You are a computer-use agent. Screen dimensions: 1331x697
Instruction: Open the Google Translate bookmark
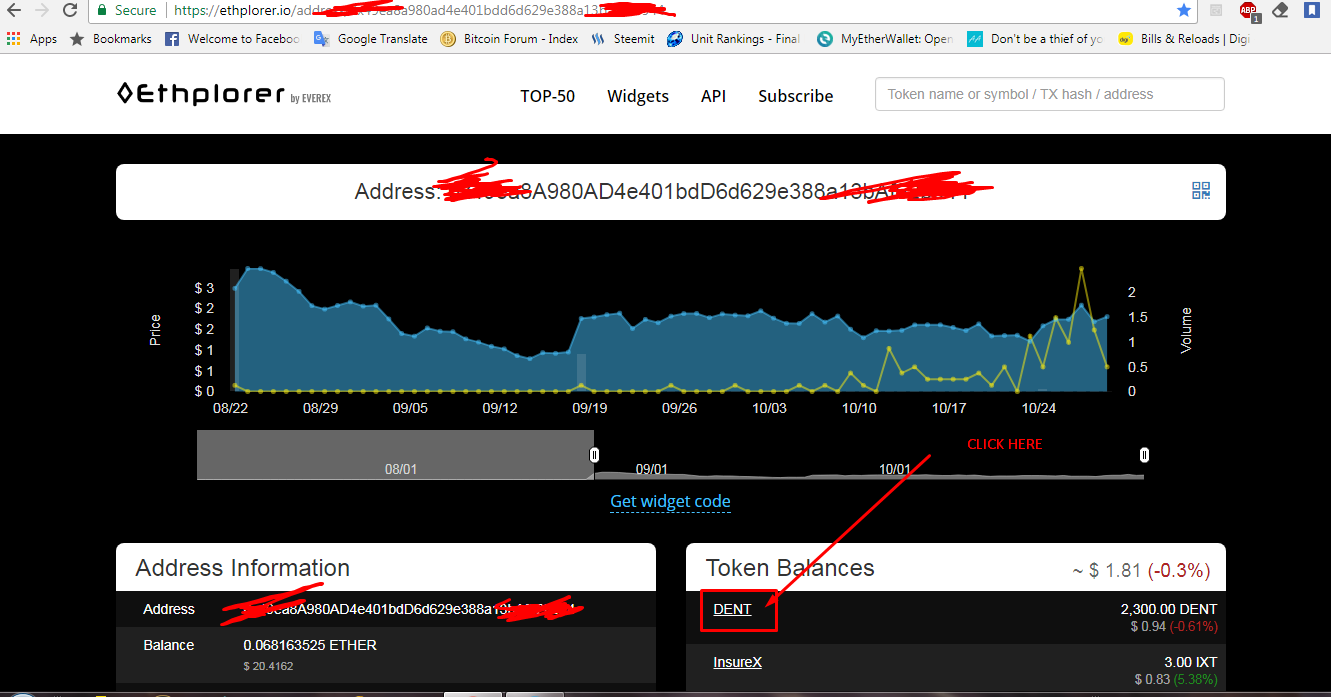tap(371, 39)
